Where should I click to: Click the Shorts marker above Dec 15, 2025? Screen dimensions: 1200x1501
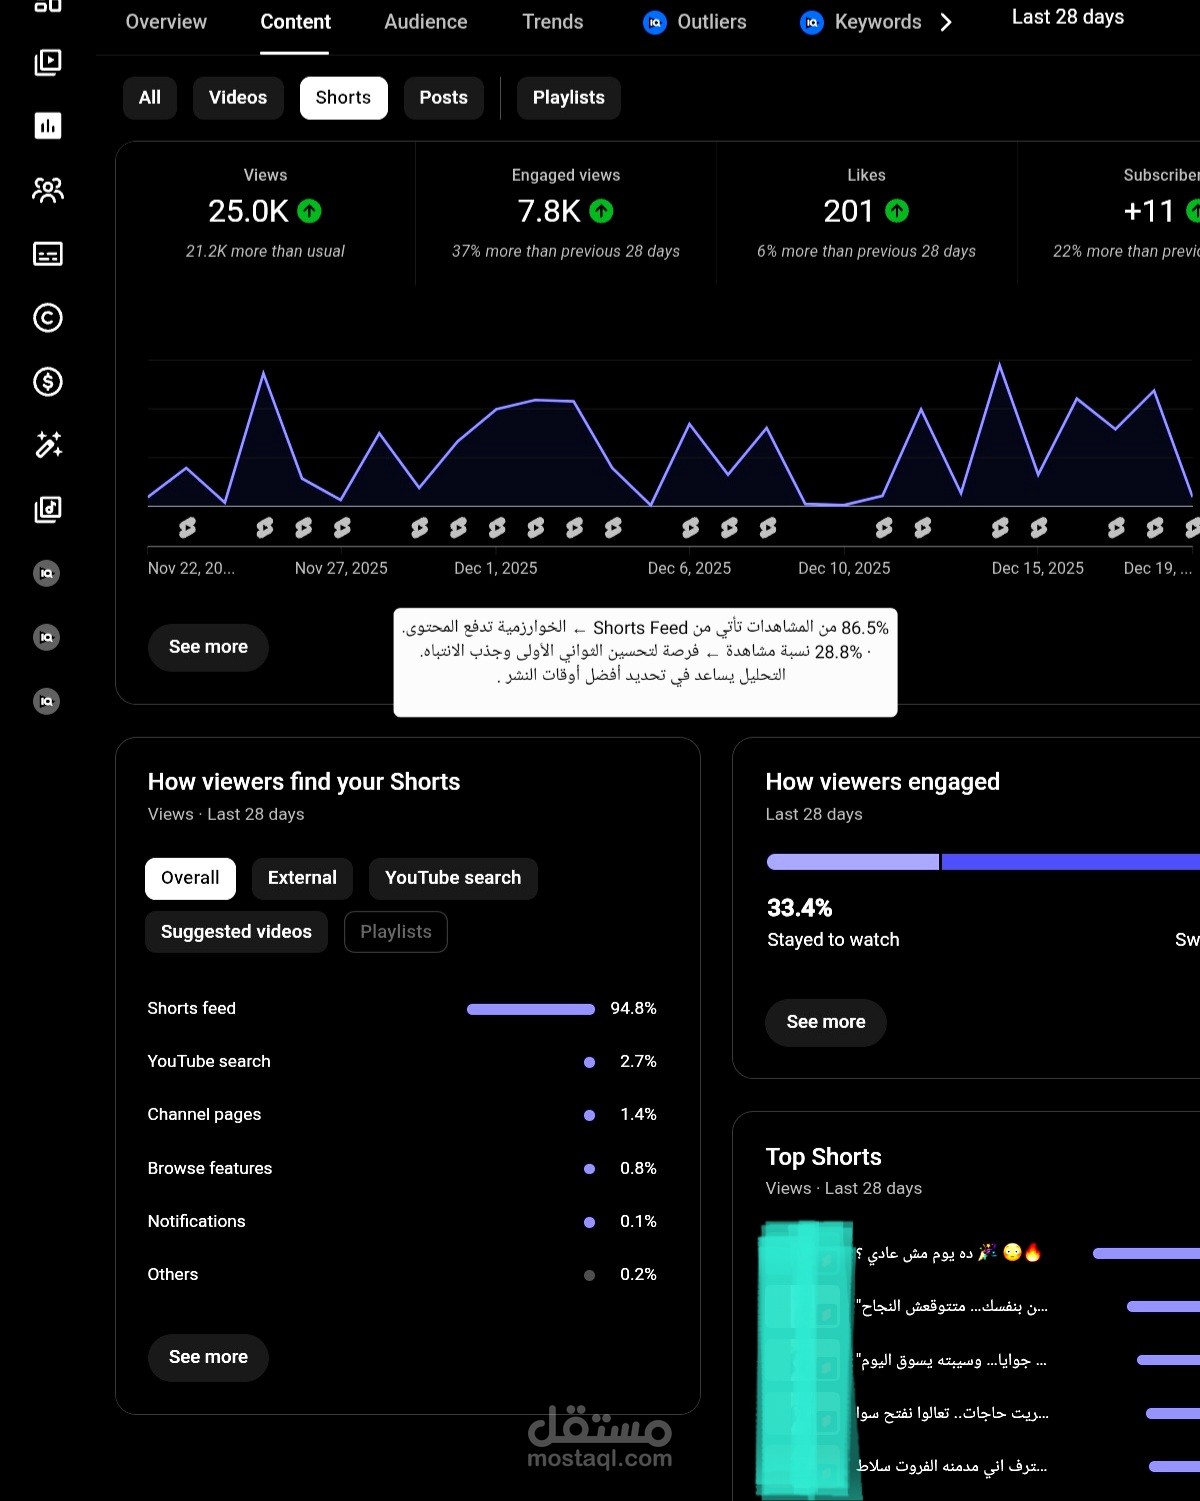[1039, 528]
